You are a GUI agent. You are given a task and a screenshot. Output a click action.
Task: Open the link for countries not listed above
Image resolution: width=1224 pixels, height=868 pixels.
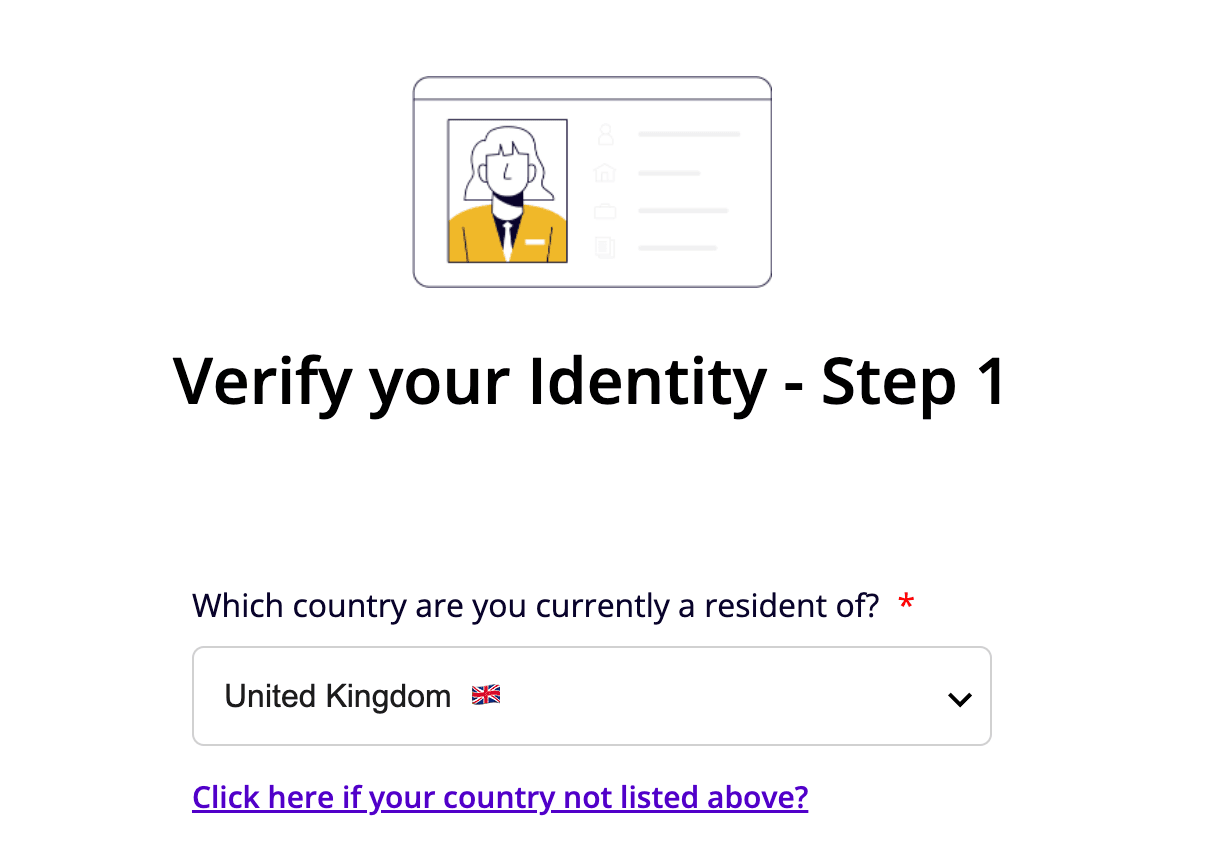coord(500,798)
